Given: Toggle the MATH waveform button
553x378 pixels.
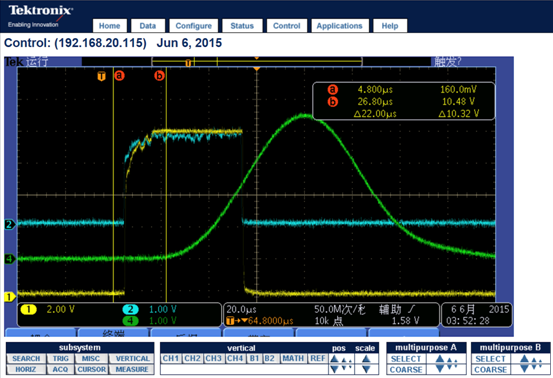Looking at the screenshot, I should click(x=293, y=359).
